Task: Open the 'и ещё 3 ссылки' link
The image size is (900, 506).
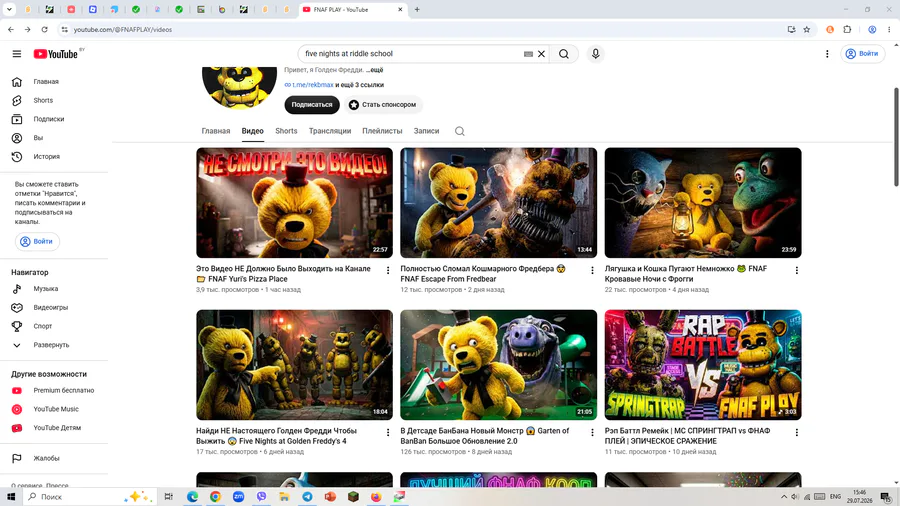Action: 360,85
